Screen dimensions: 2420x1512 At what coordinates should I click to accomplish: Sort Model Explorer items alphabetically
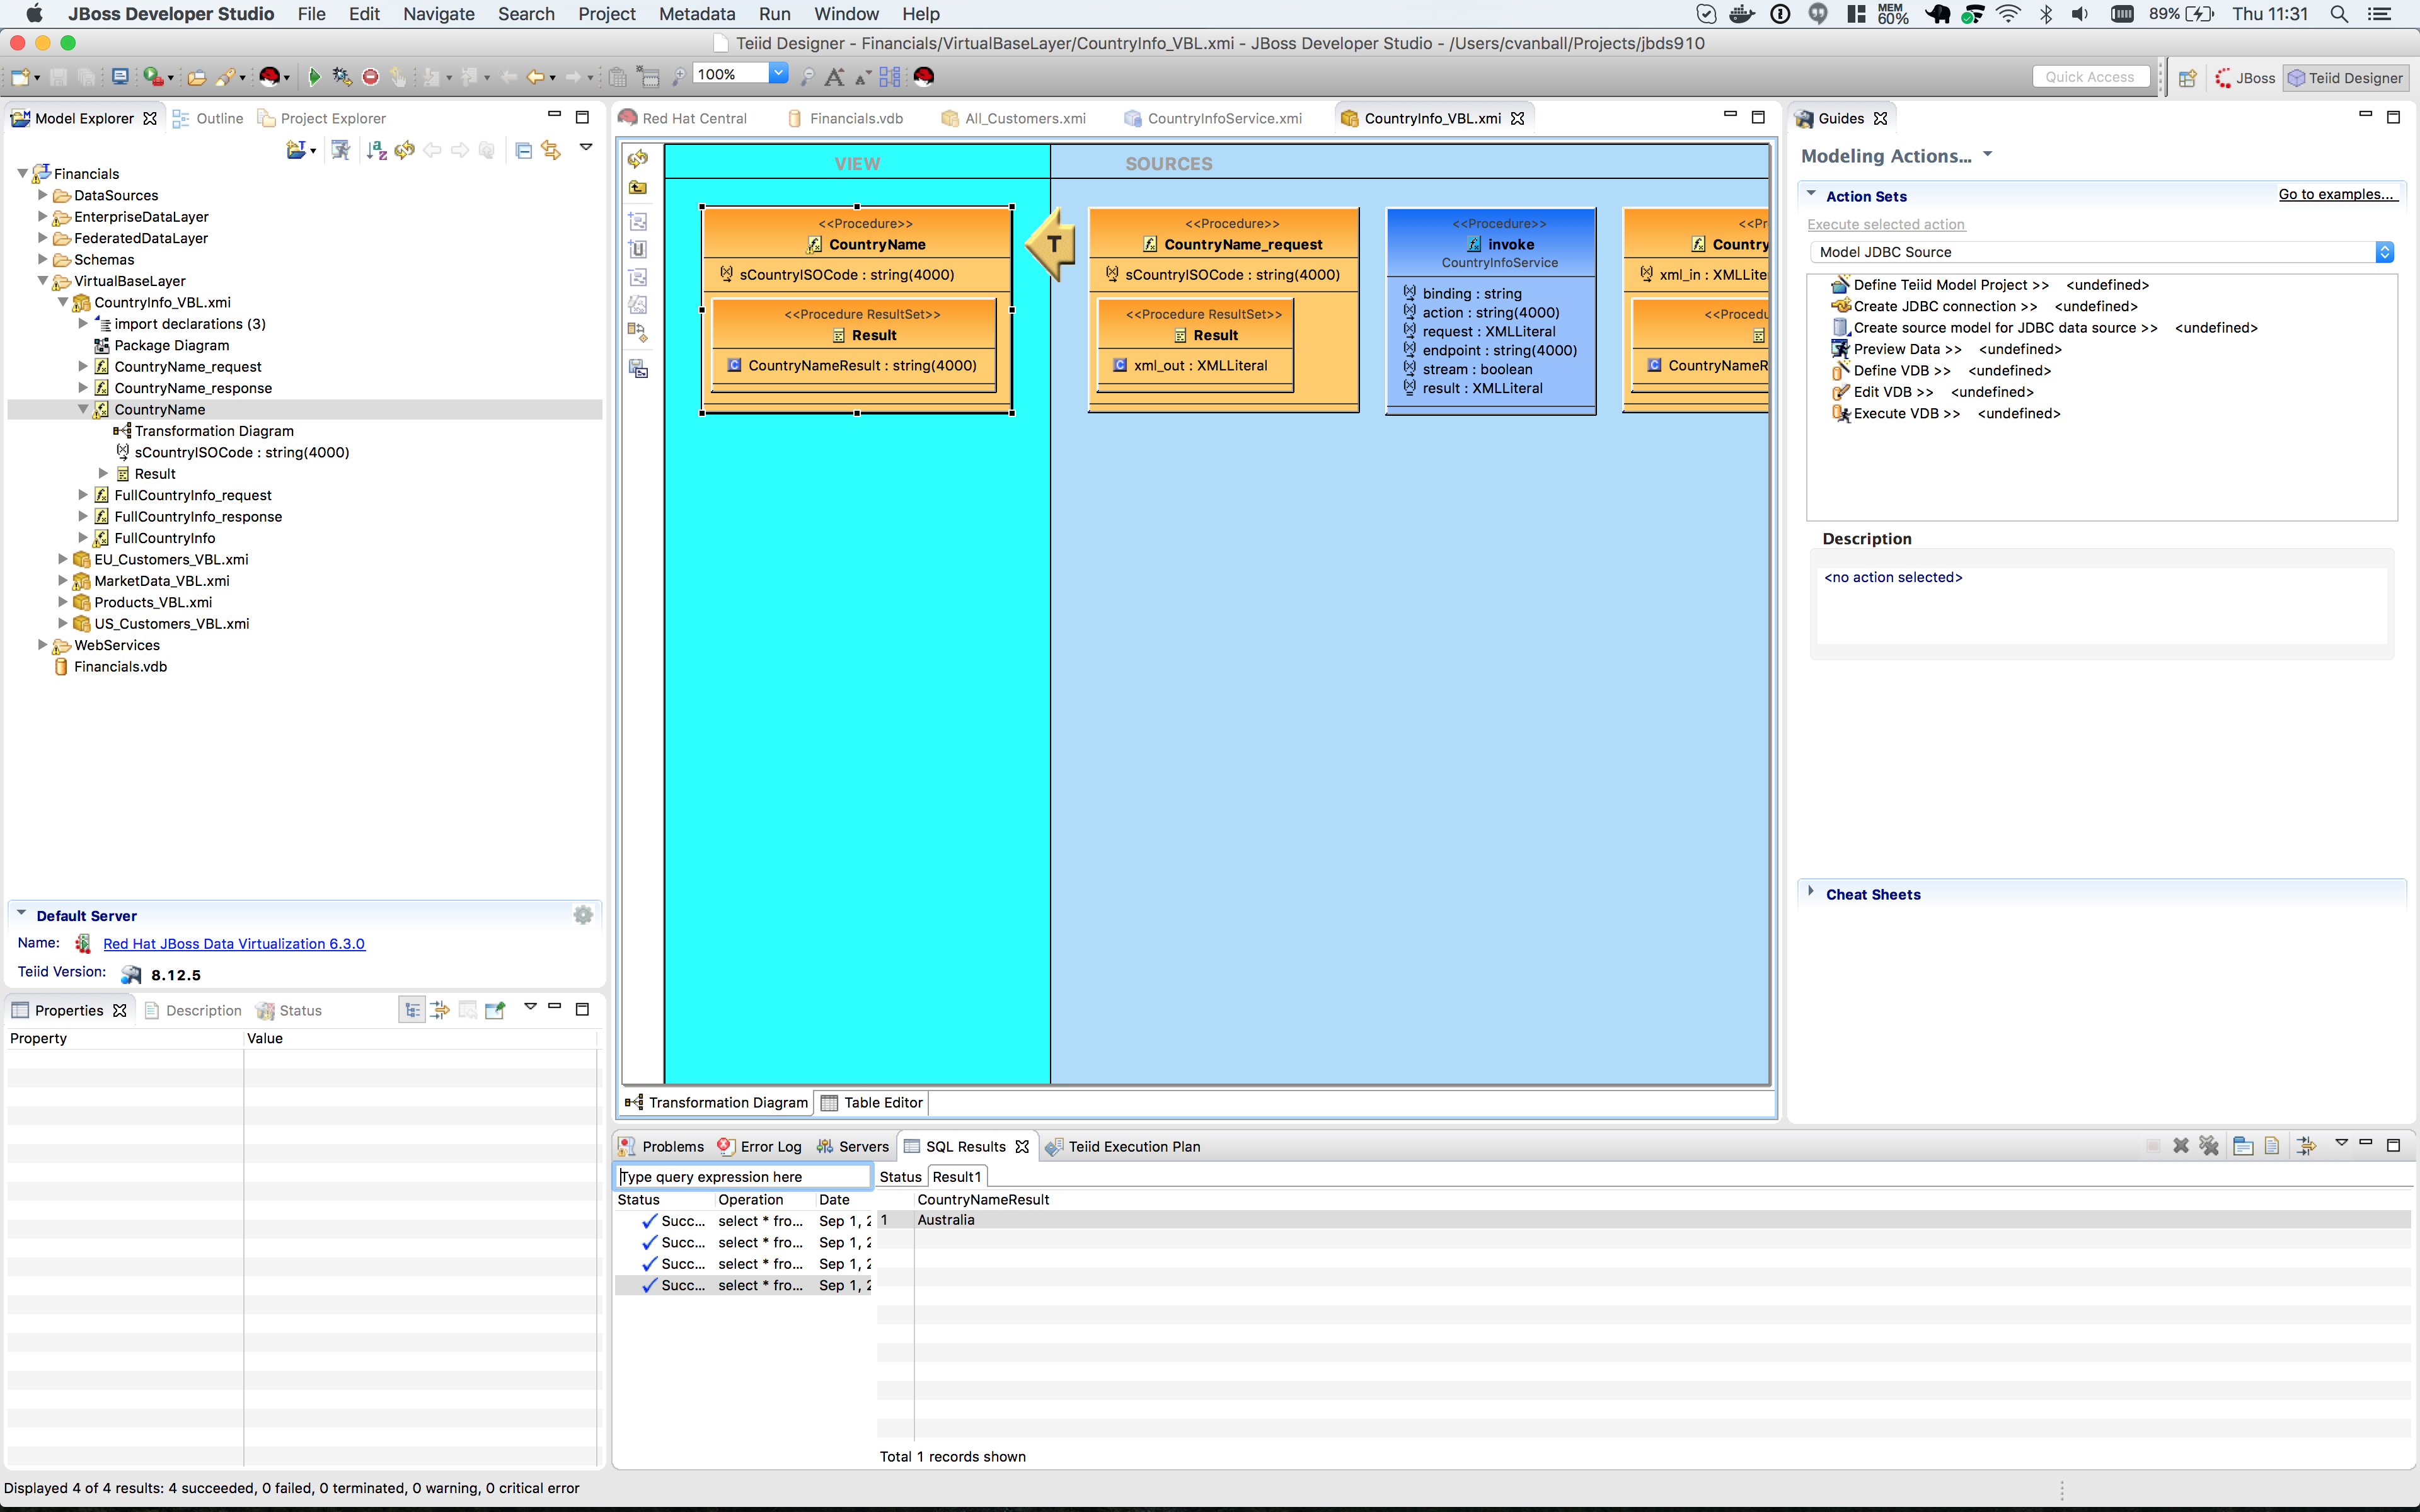[376, 150]
